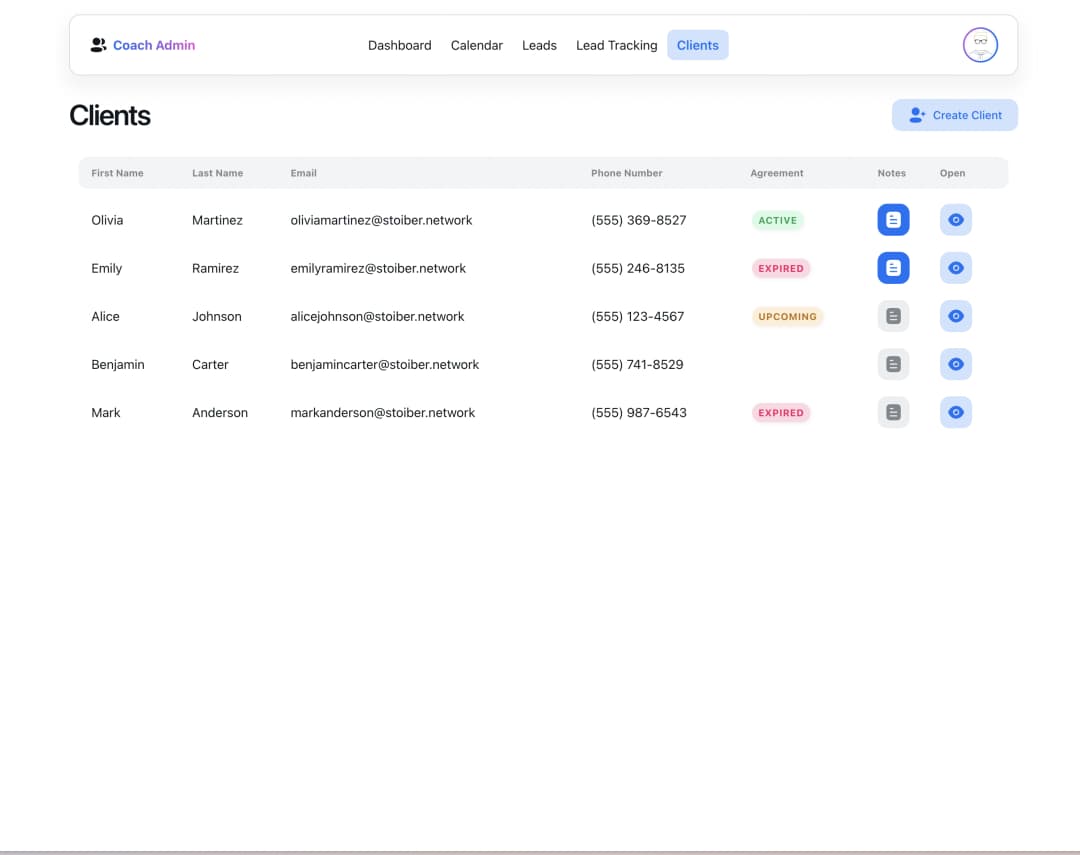
Task: Click the last name Anderson
Action: 220,413
